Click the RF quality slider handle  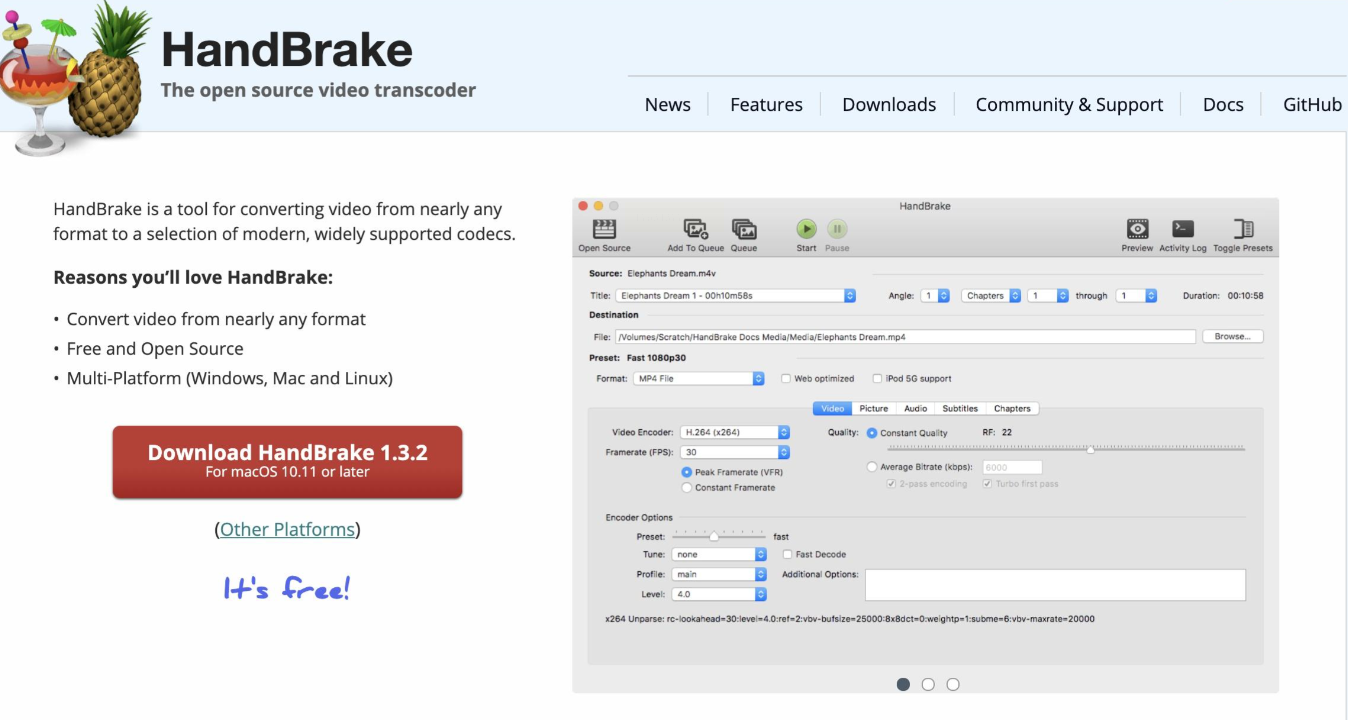[1090, 449]
